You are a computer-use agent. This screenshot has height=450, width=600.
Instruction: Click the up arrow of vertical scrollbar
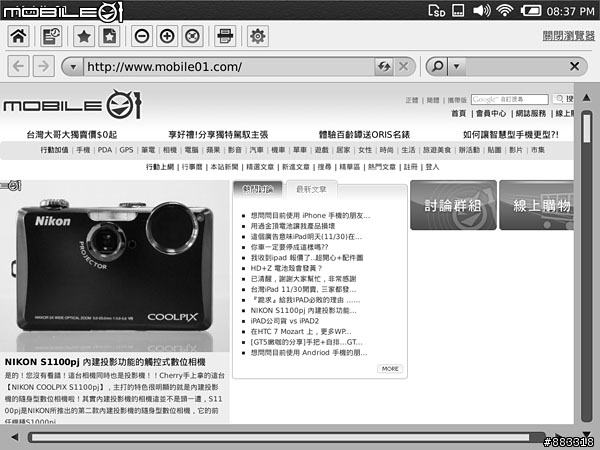coord(586,98)
